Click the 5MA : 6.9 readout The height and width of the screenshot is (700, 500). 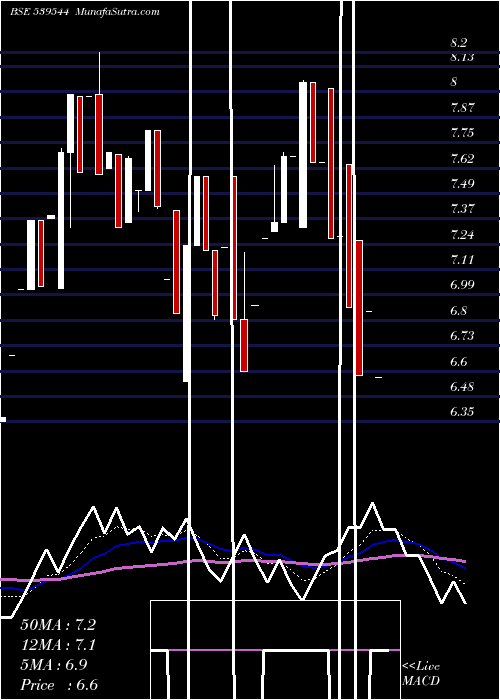tap(54, 665)
